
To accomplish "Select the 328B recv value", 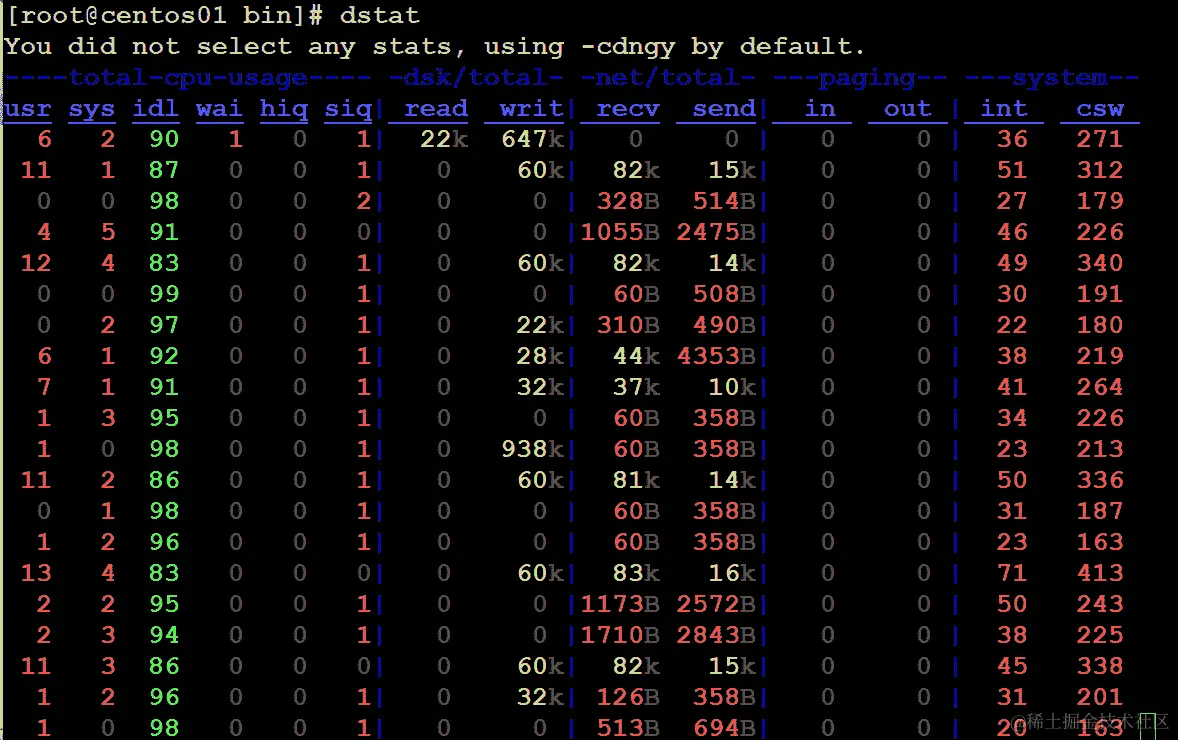I will point(628,201).
